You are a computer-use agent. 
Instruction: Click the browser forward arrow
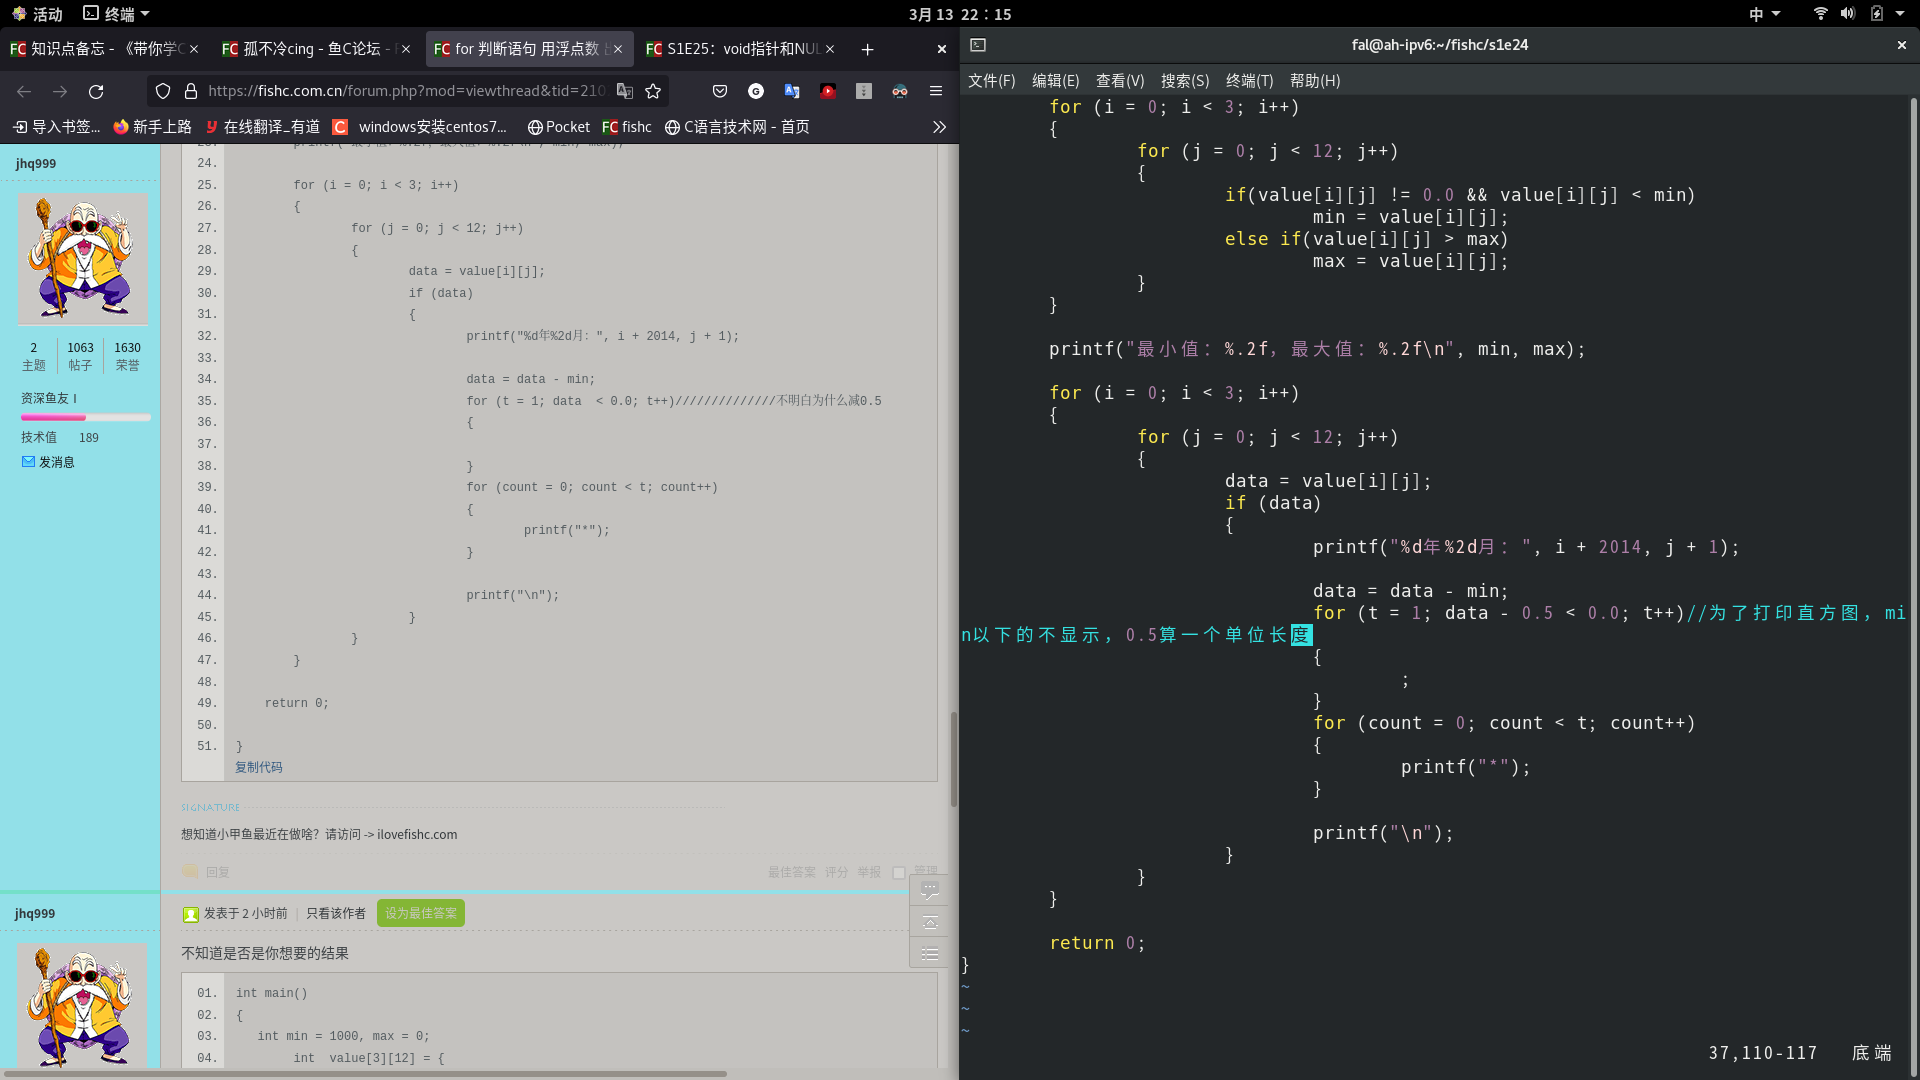tap(60, 91)
